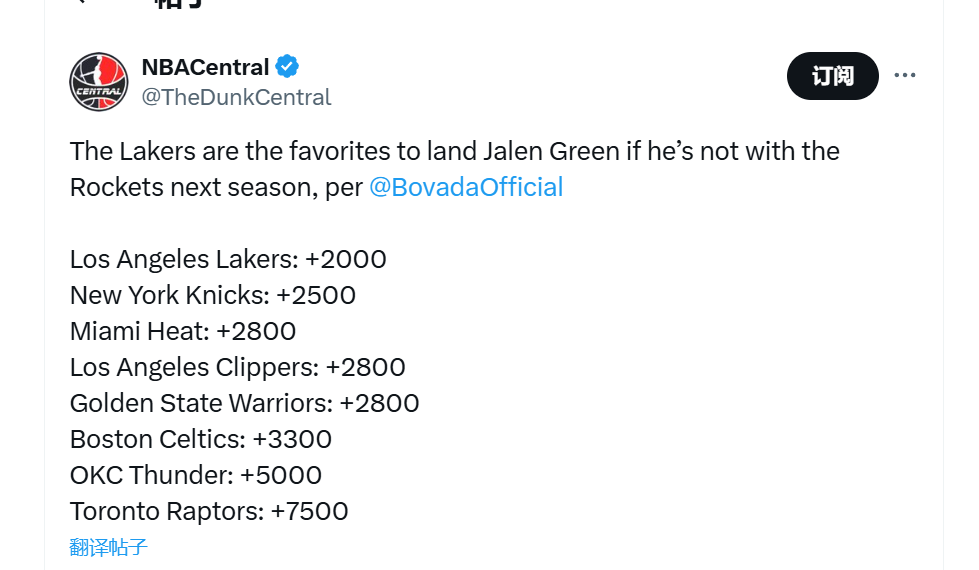Click the 翻译帖子 translate post link
Image resolution: width=979 pixels, height=570 pixels.
click(x=109, y=548)
